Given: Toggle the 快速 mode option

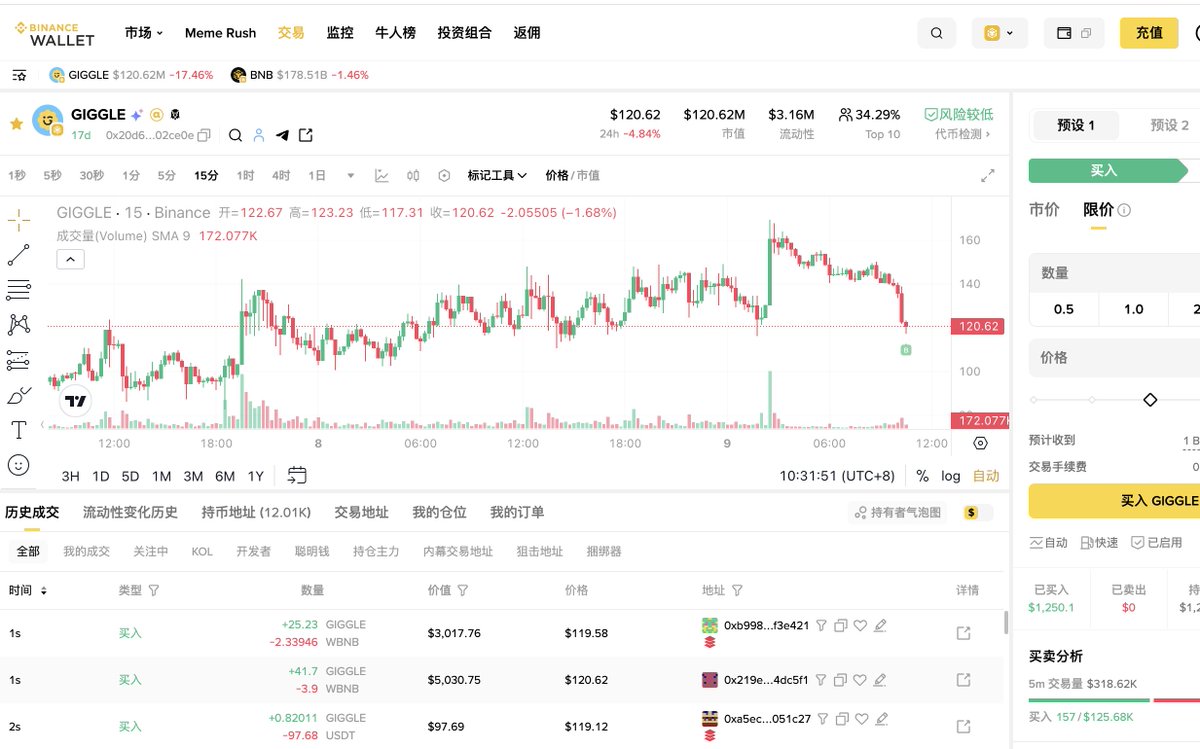Looking at the screenshot, I should point(1099,542).
